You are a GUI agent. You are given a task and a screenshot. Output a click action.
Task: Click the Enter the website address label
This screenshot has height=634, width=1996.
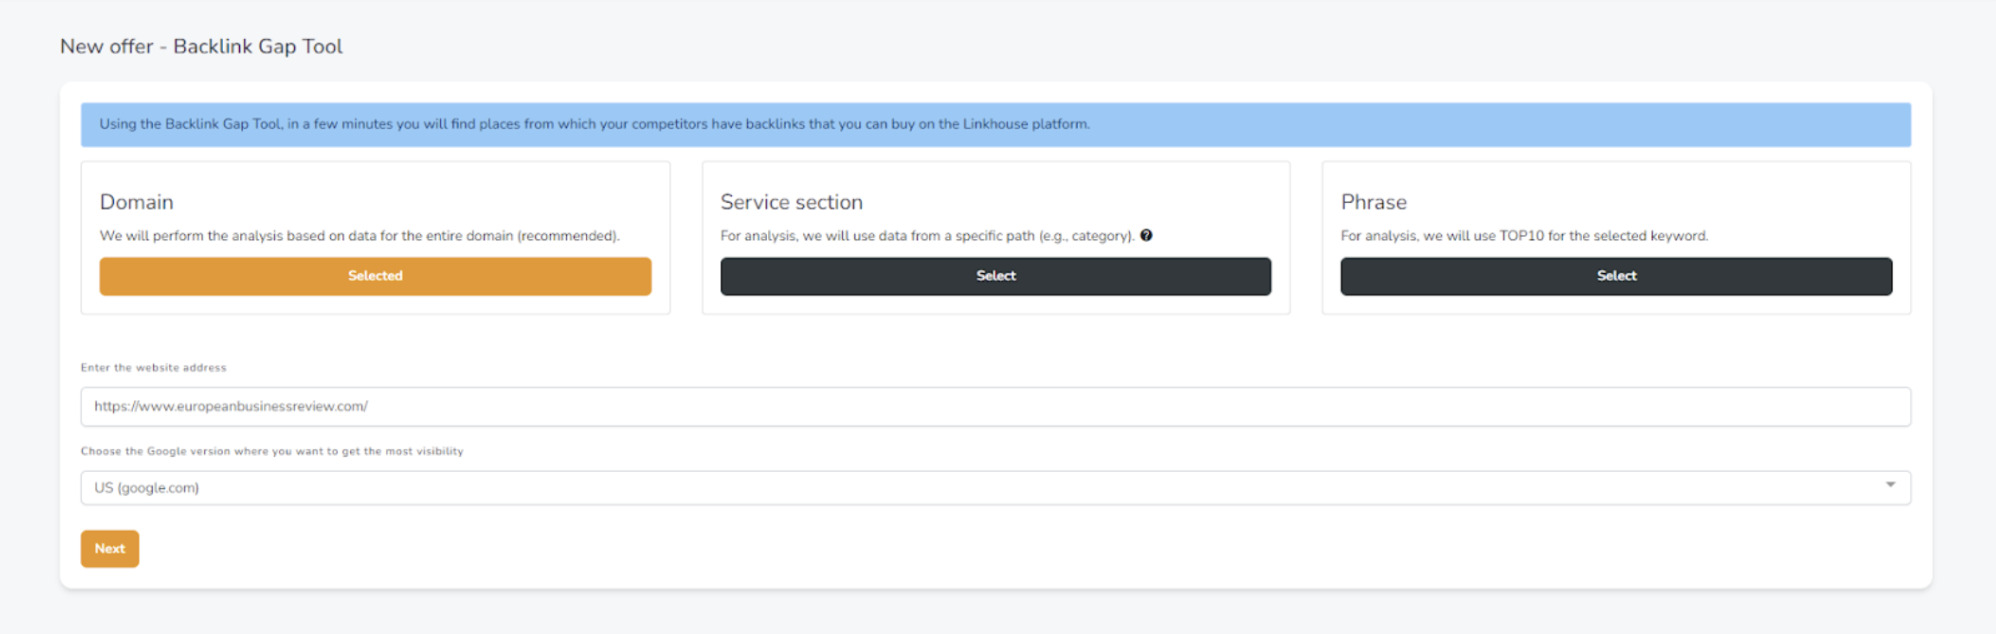pyautogui.click(x=153, y=368)
